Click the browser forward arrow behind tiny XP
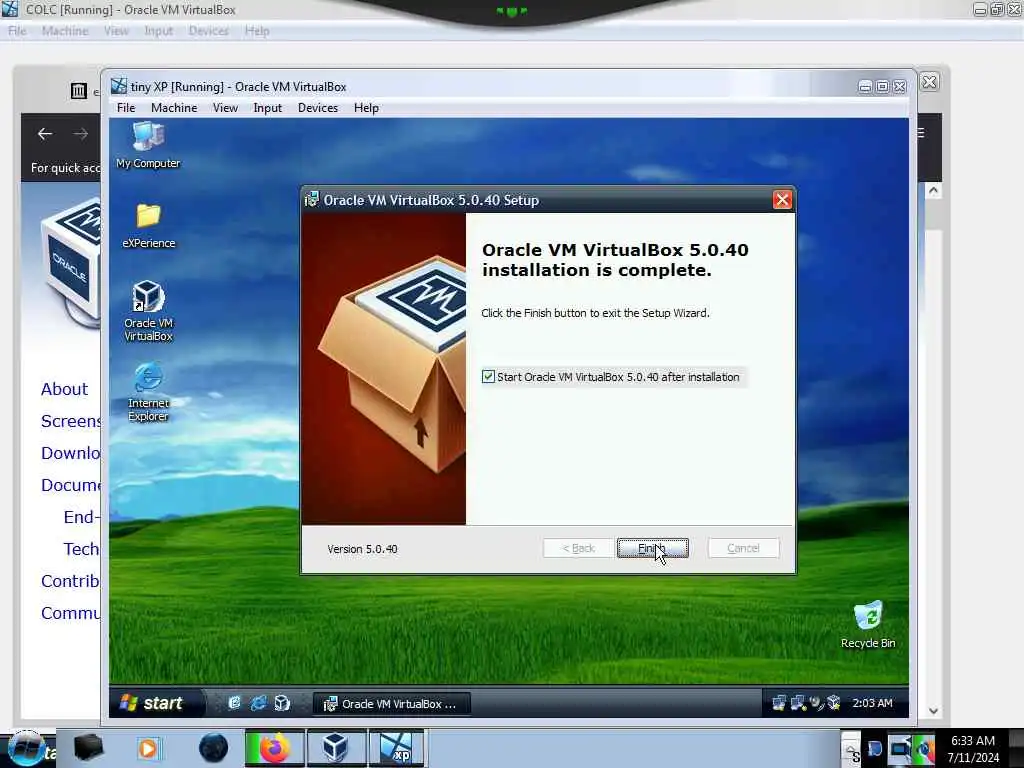Viewport: 1024px width, 768px height. point(81,134)
